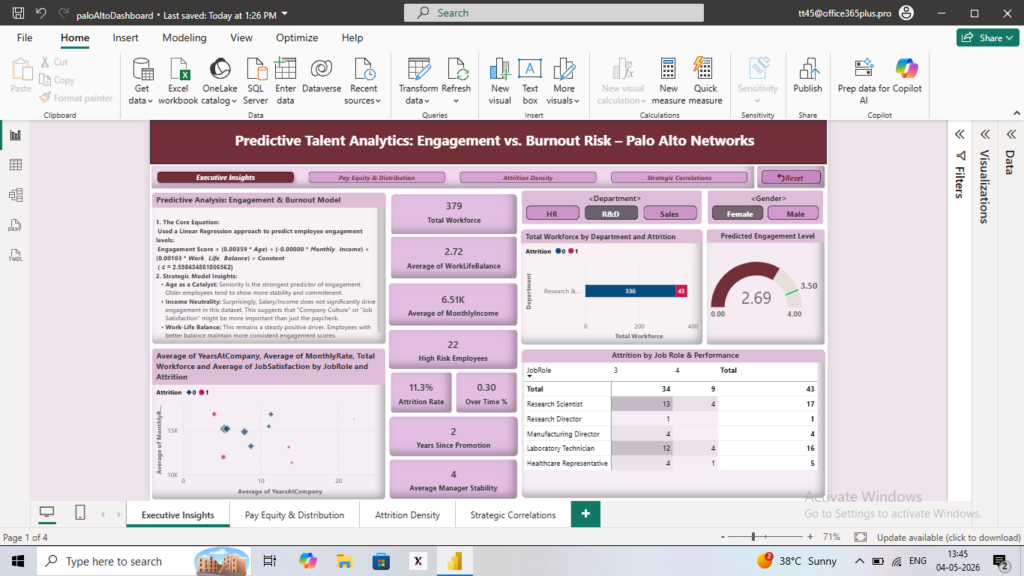Click the Undo arrow icon

(40, 13)
